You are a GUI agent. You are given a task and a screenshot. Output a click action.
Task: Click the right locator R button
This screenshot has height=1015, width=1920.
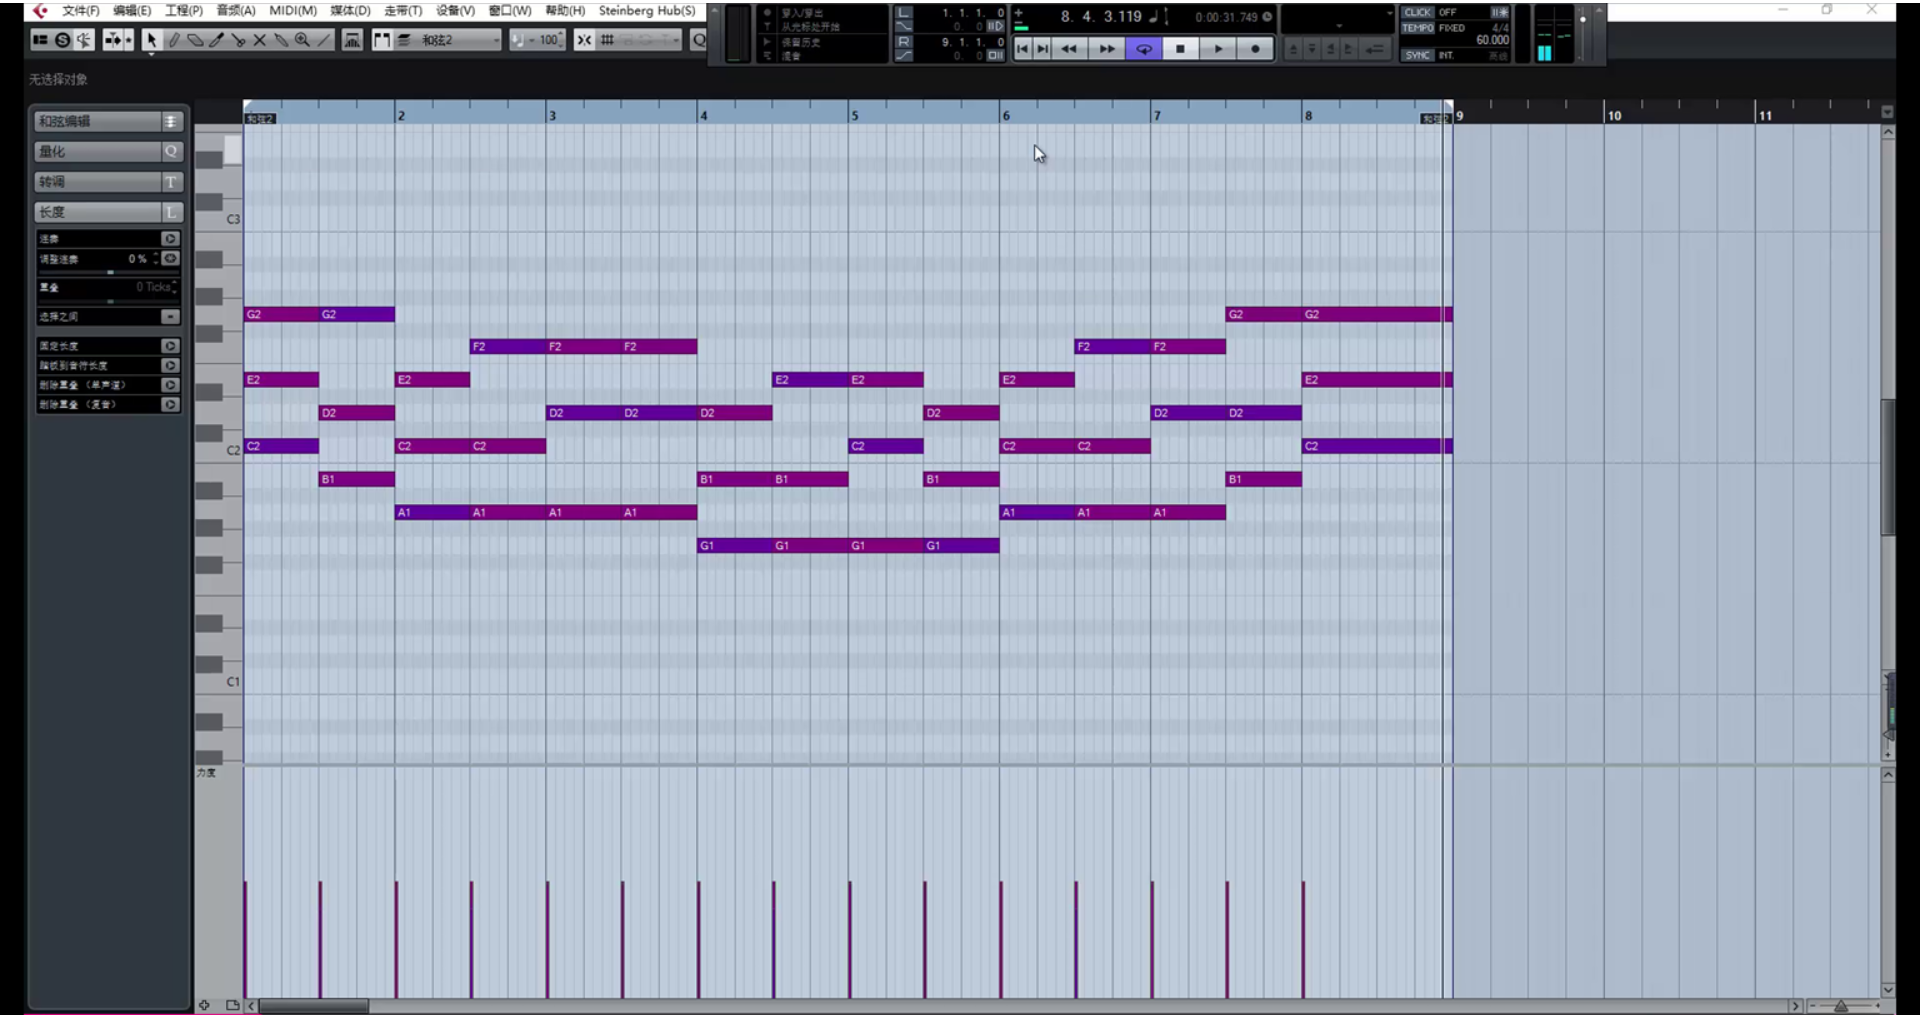[x=904, y=42]
